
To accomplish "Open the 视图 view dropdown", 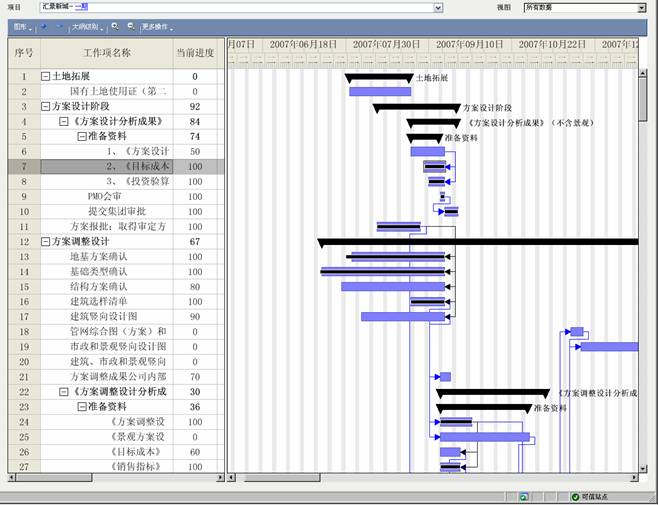I will (x=641, y=7).
